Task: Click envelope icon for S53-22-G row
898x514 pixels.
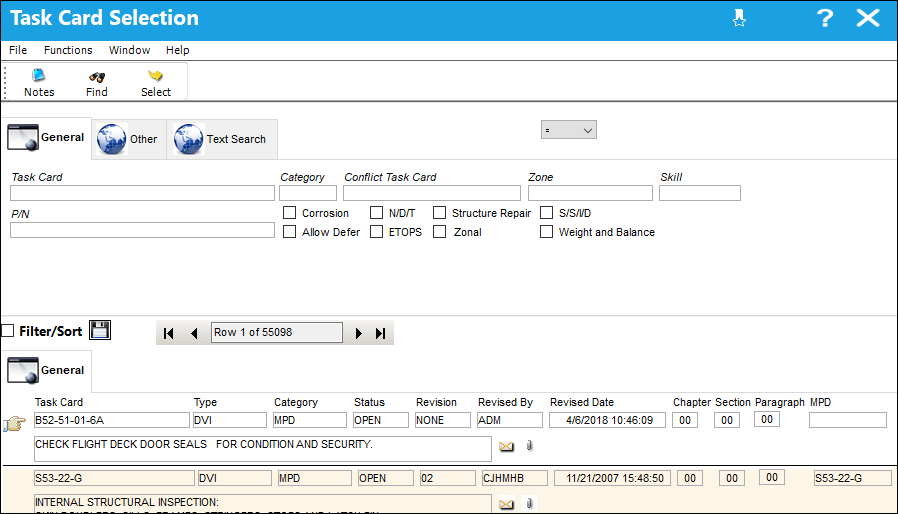Action: click(x=506, y=504)
